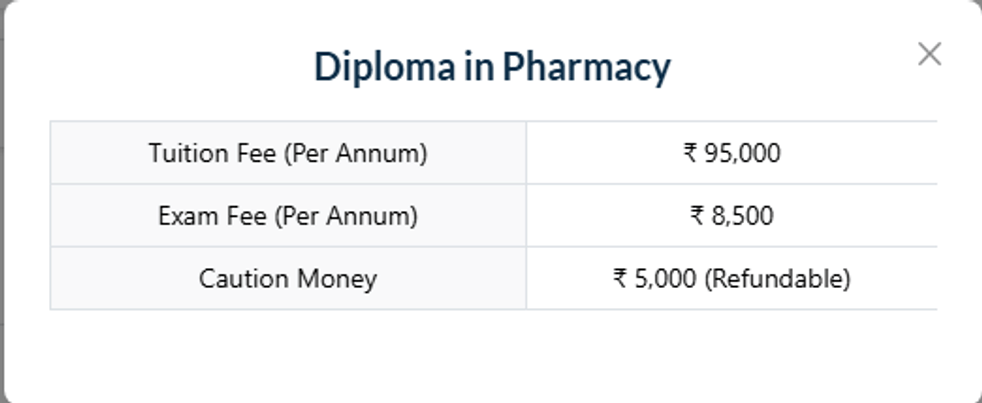982x403 pixels.
Task: Close the Diploma in Pharmacy dialog
Action: (x=929, y=54)
